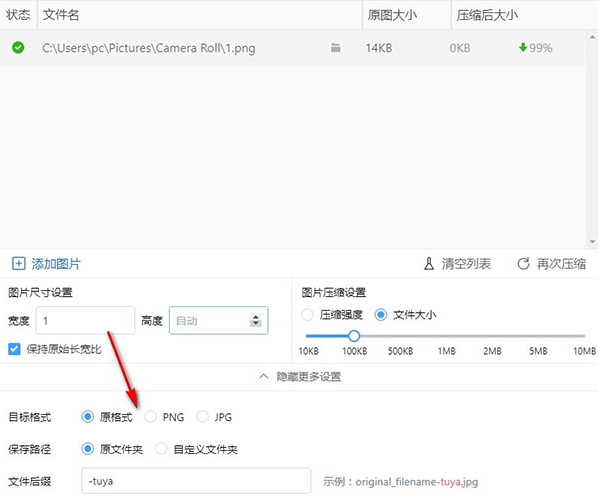598x499 pixels.
Task: Click the add image plus icon
Action: tap(19, 264)
